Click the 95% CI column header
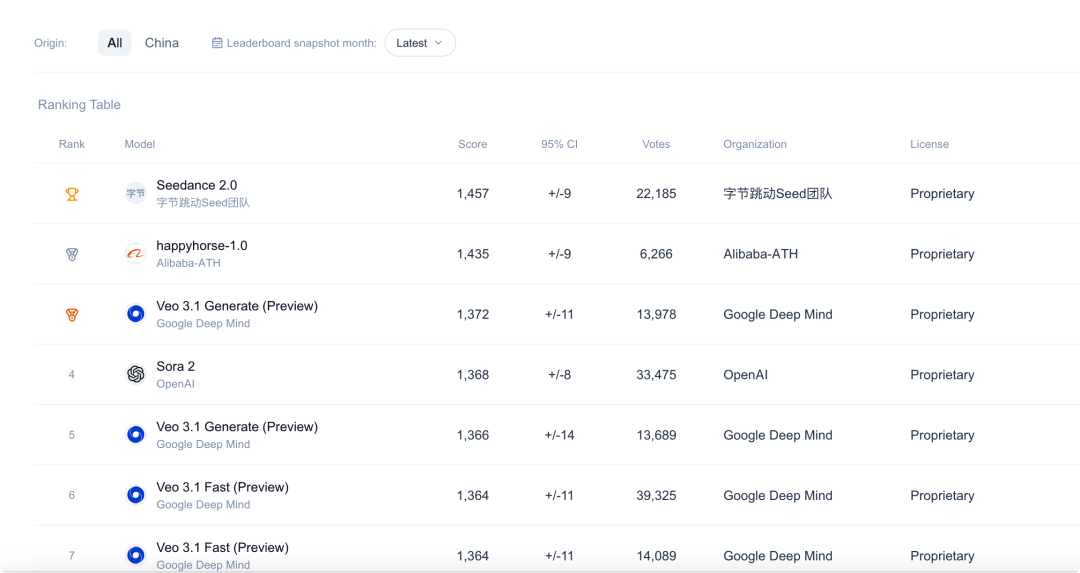Viewport: 1080px width, 573px height. click(559, 144)
